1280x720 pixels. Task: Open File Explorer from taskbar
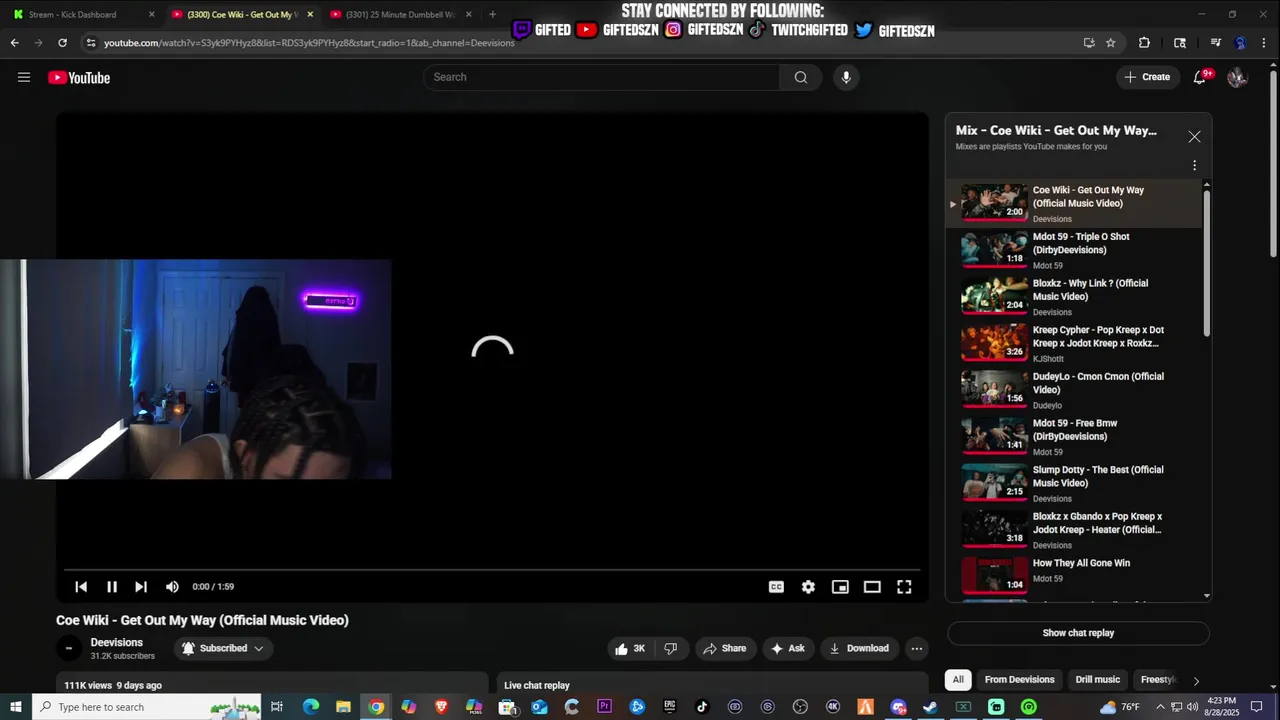[343, 707]
